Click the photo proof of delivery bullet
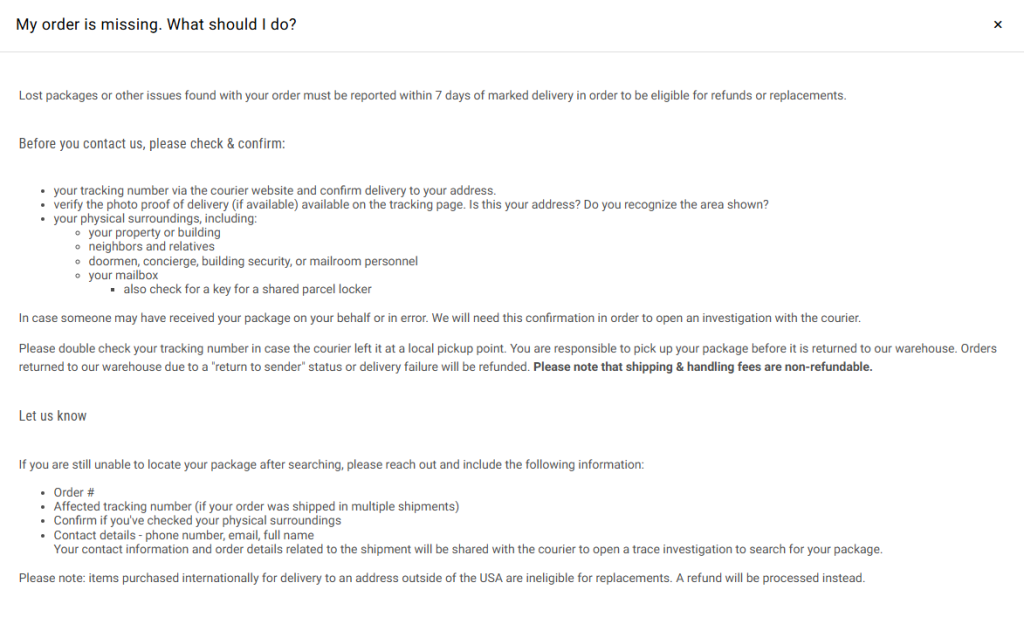Screen dimensions: 1024x617 coord(411,205)
